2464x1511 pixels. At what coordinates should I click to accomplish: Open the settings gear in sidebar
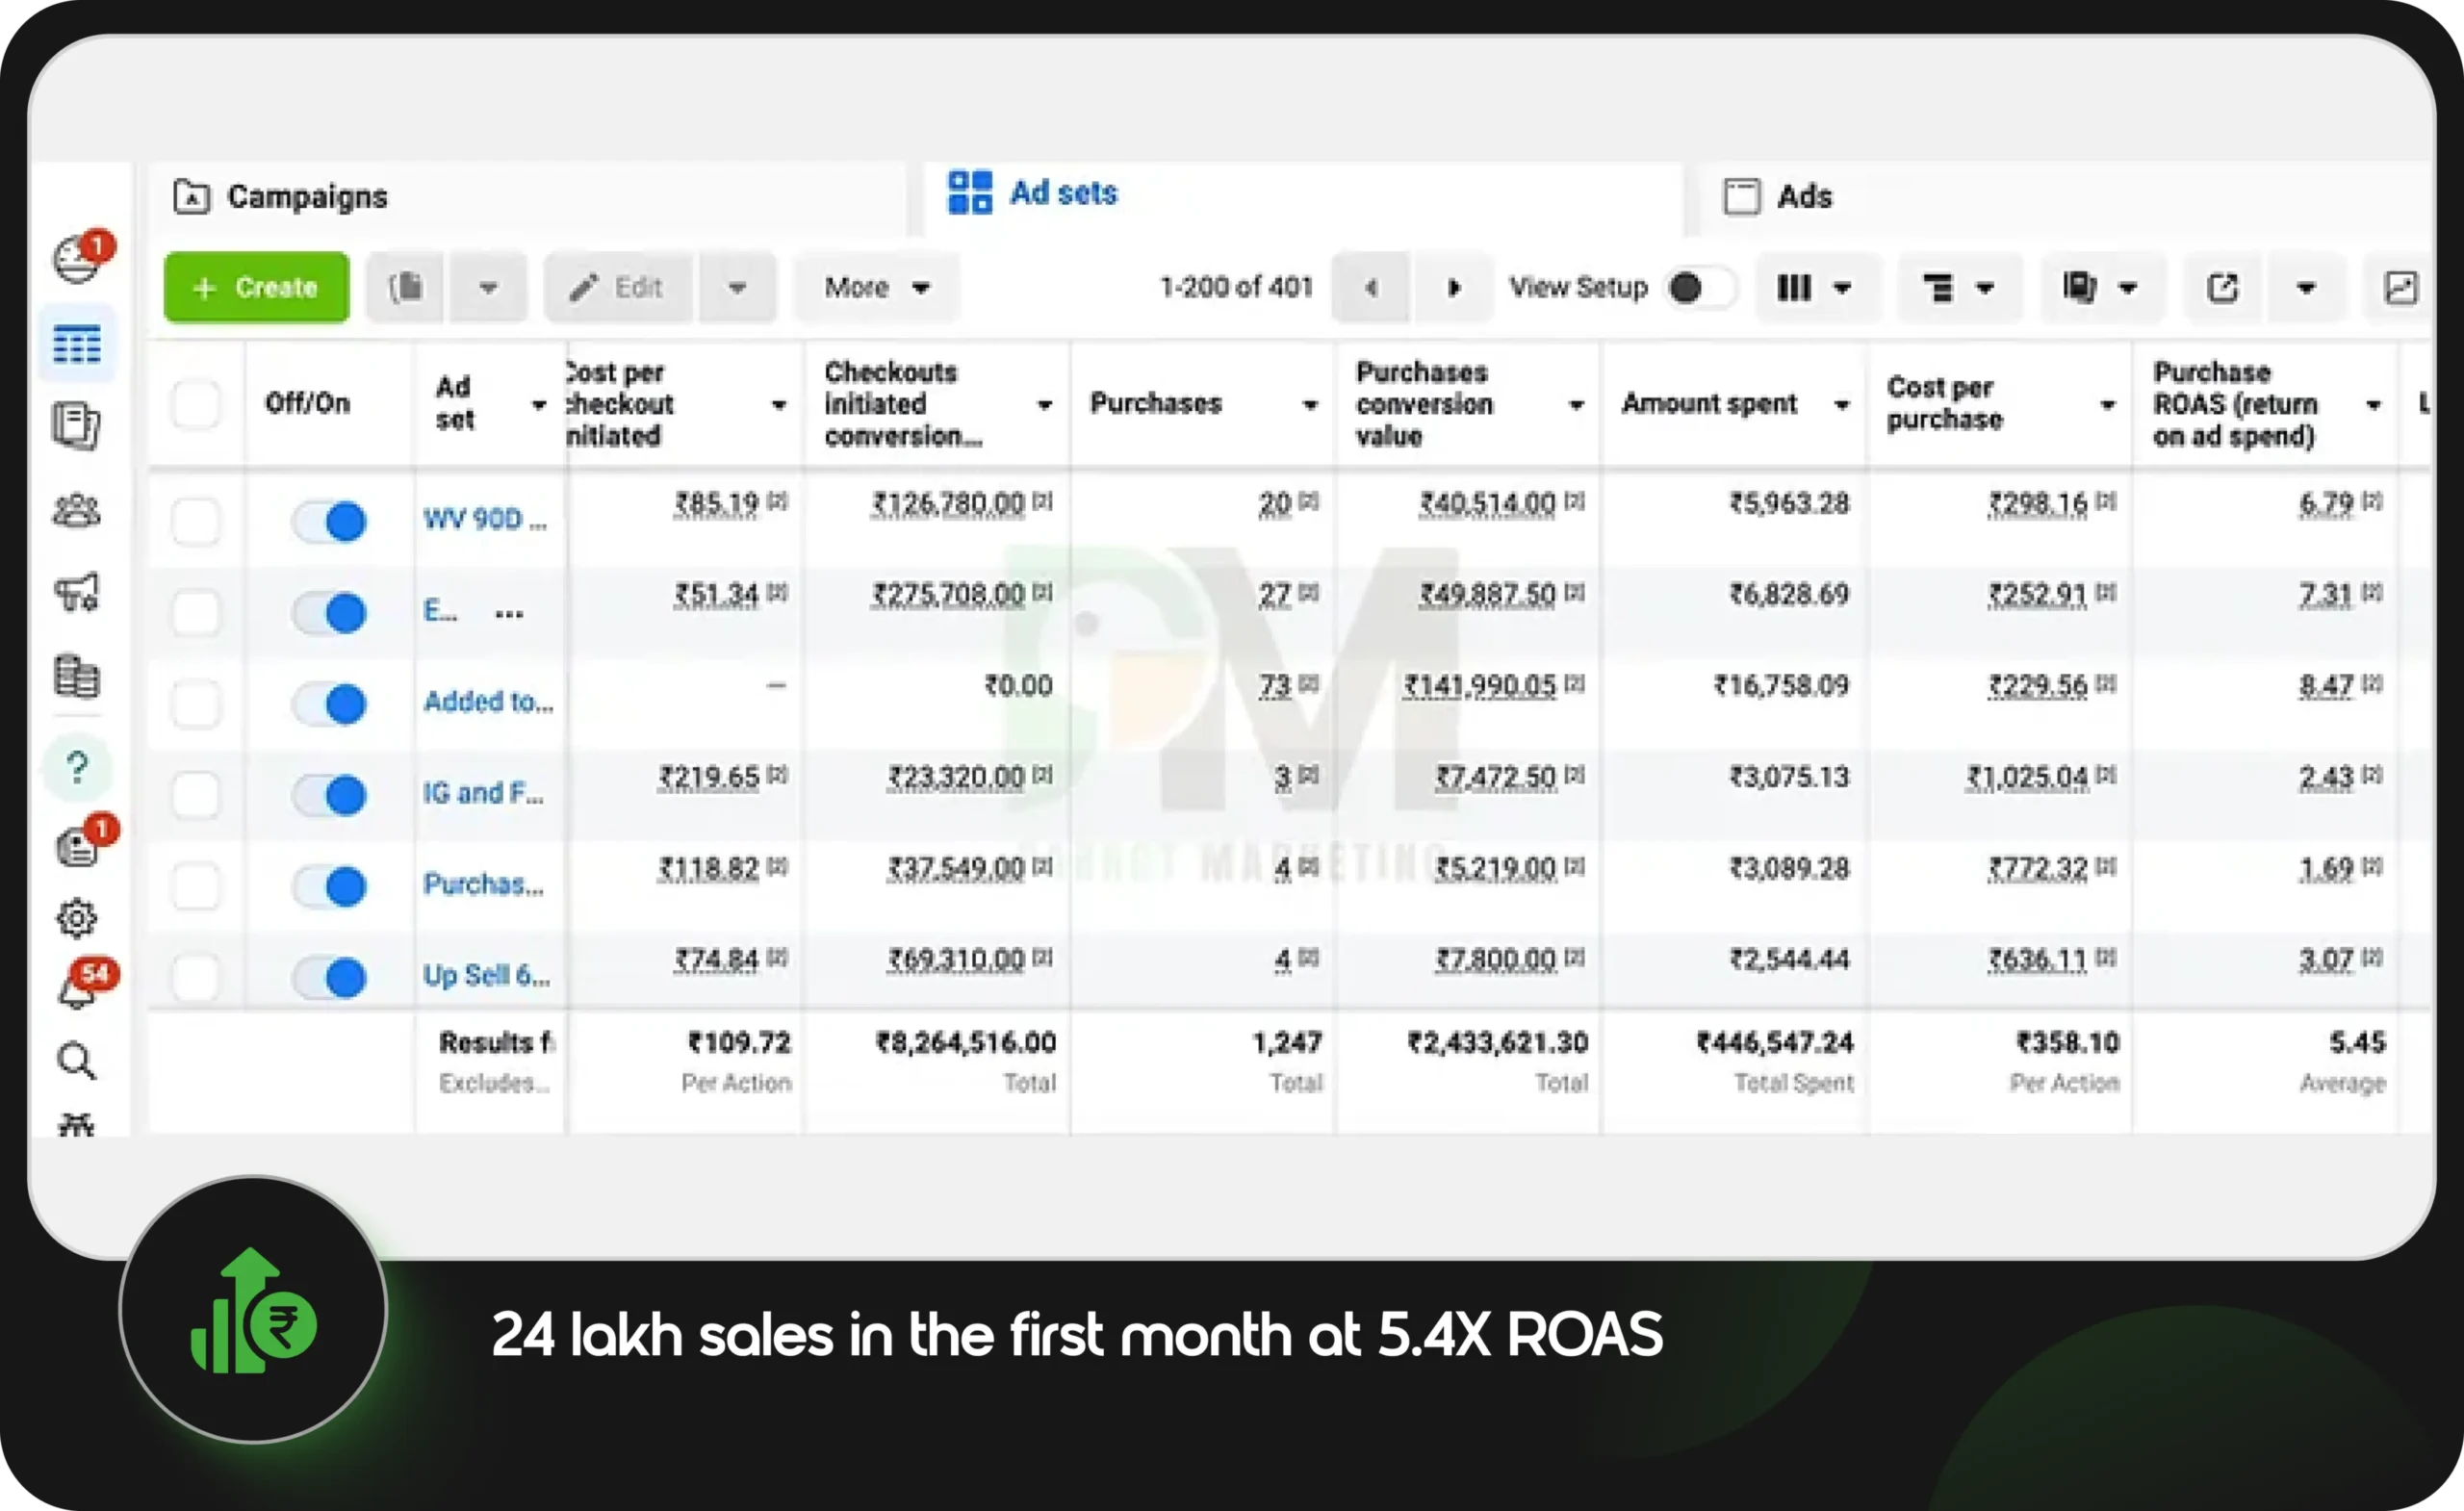click(76, 918)
